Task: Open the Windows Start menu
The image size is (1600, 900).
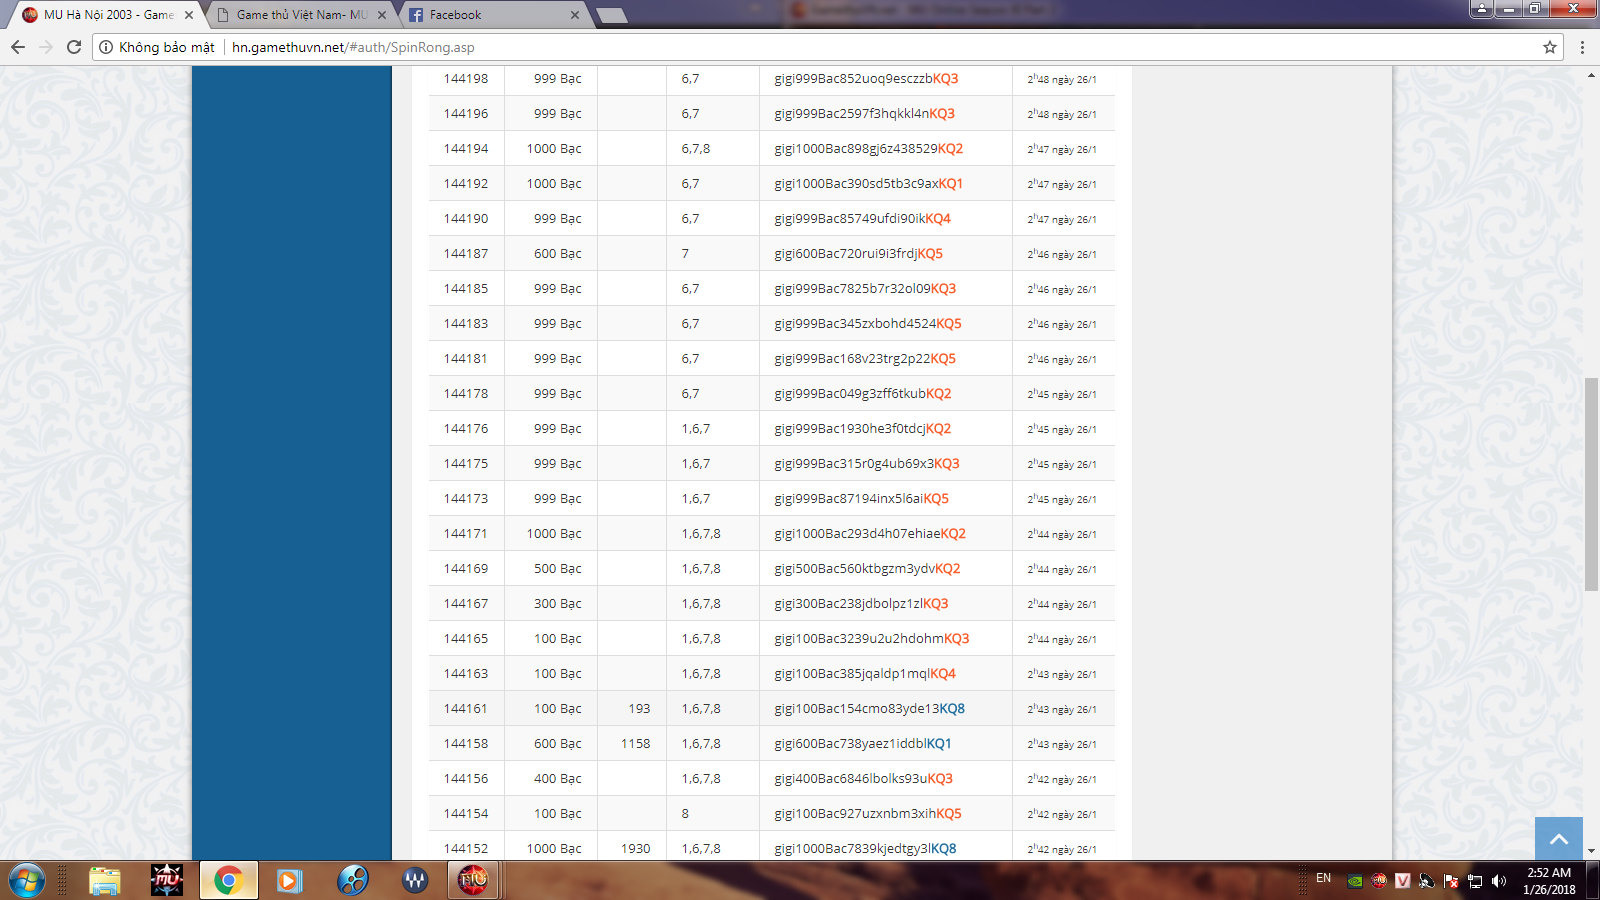Action: [x=27, y=880]
